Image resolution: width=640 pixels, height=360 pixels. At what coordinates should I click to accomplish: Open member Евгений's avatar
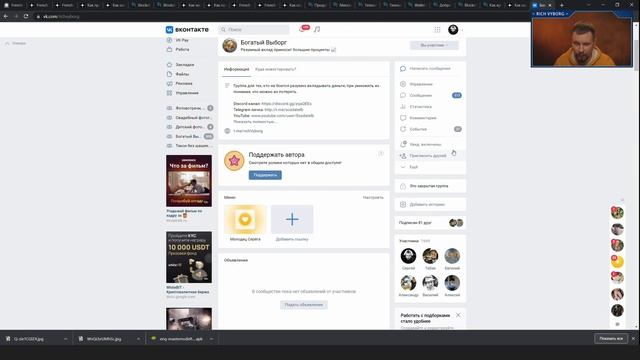pyautogui.click(x=452, y=256)
